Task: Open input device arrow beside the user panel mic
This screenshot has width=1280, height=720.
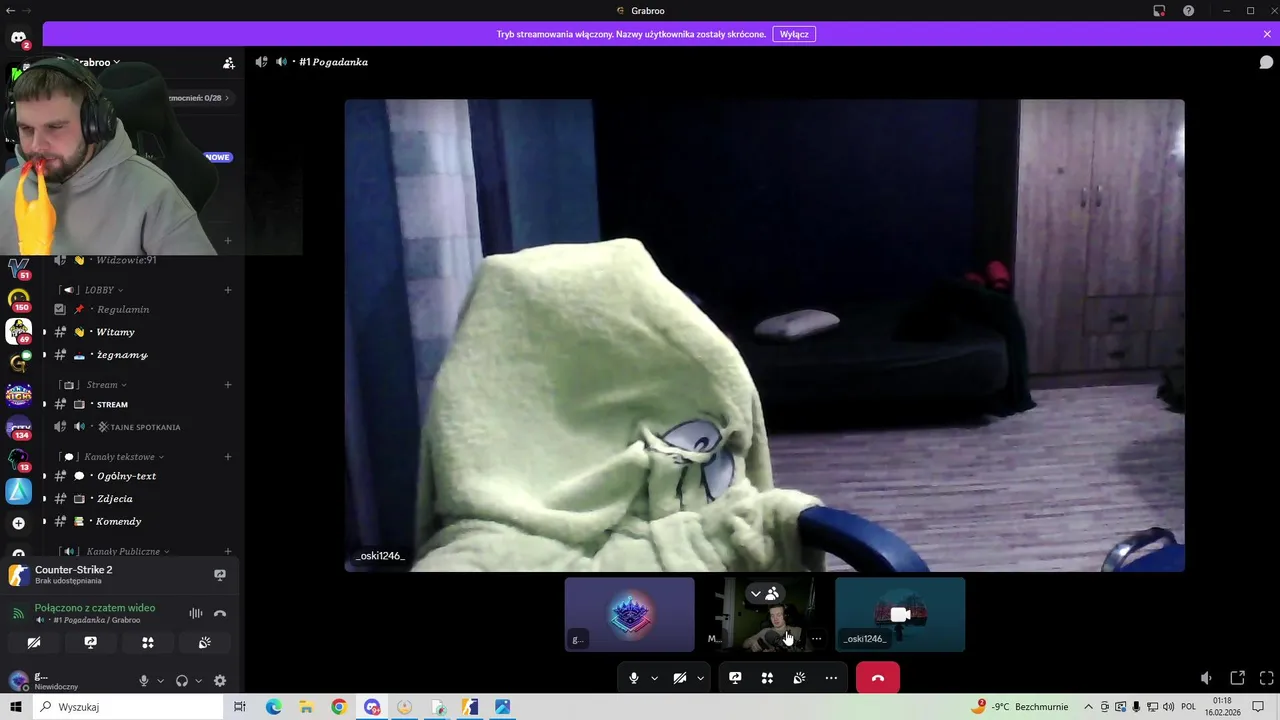Action: click(160, 681)
